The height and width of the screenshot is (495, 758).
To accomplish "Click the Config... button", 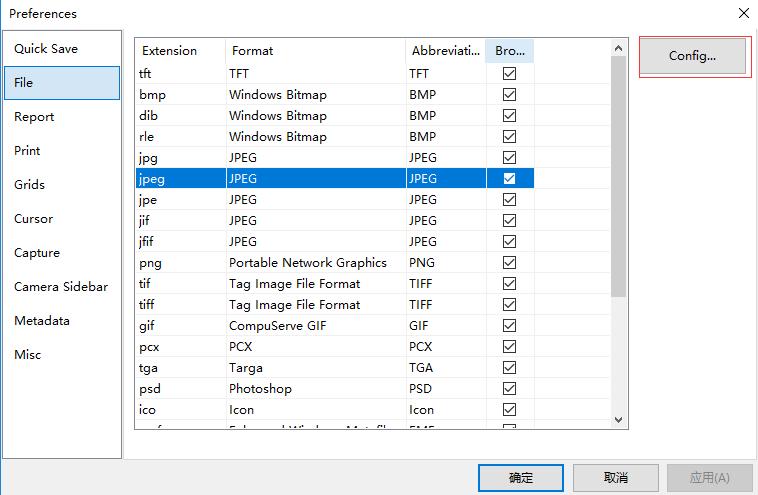I will [693, 57].
